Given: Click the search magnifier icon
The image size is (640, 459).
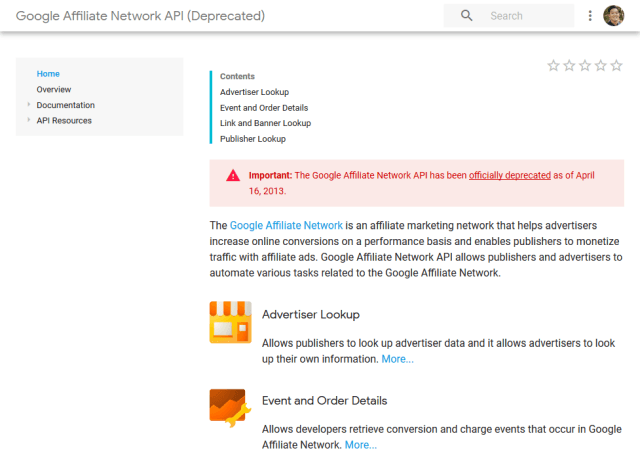Looking at the screenshot, I should [x=467, y=16].
